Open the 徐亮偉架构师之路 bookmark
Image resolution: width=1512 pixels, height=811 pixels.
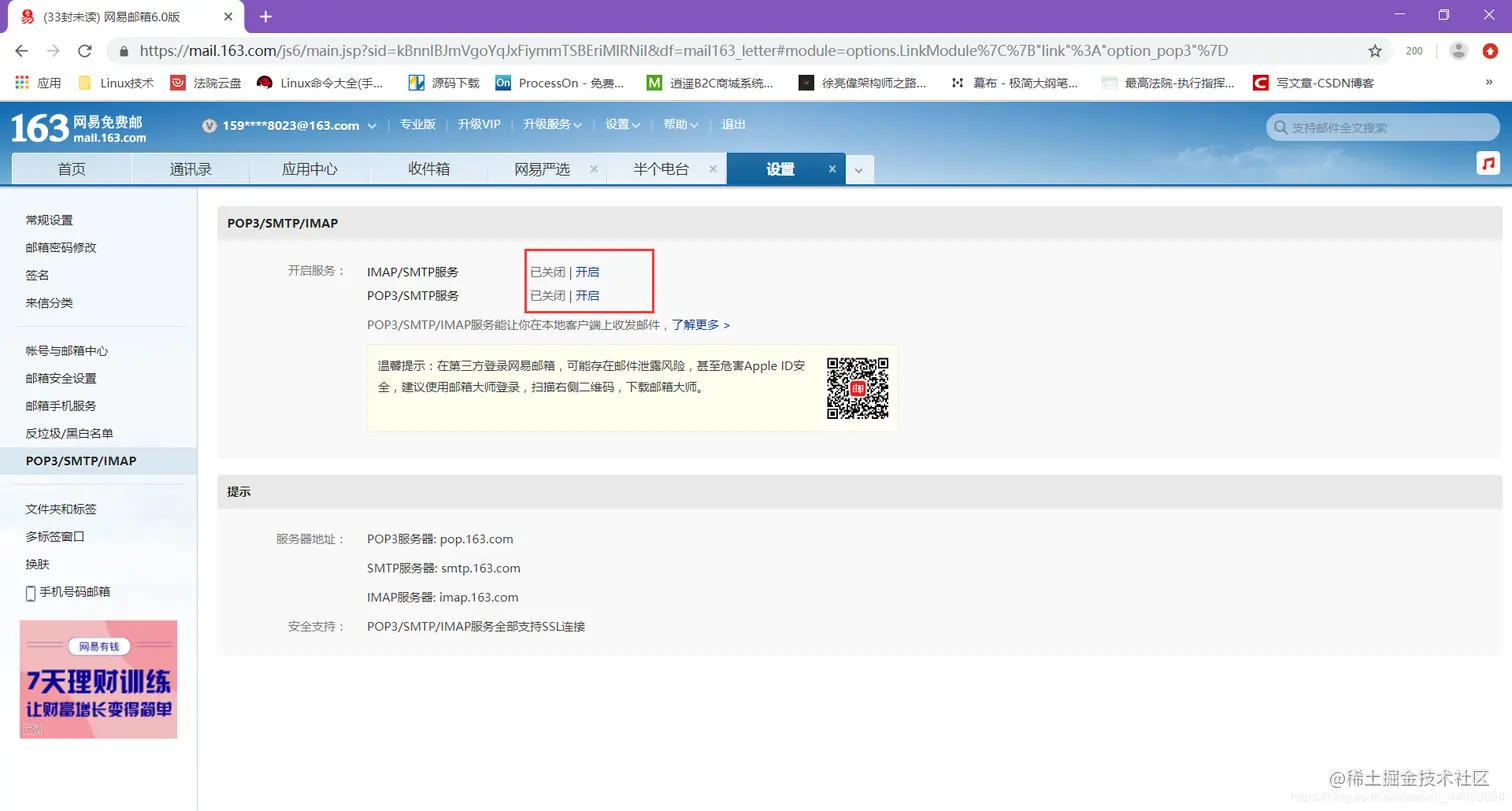point(863,83)
